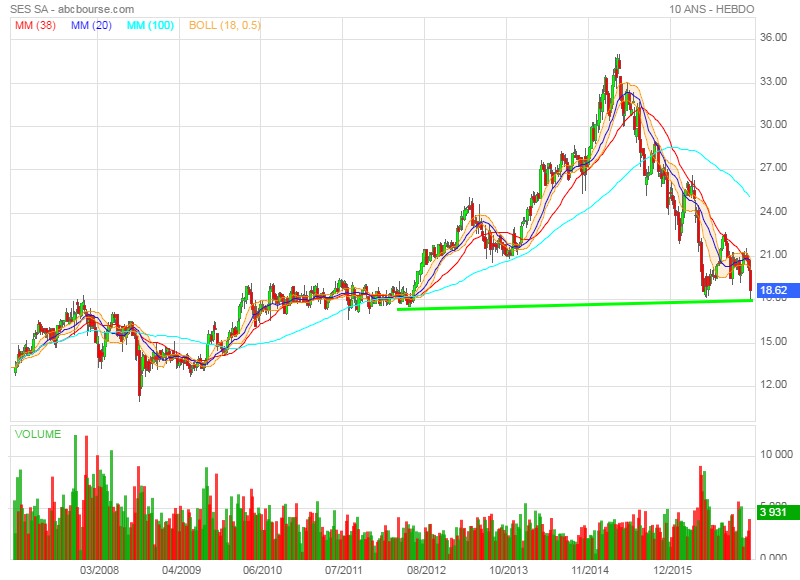Click the 27.00 price axis label
This screenshot has height=580, width=800.
[773, 167]
